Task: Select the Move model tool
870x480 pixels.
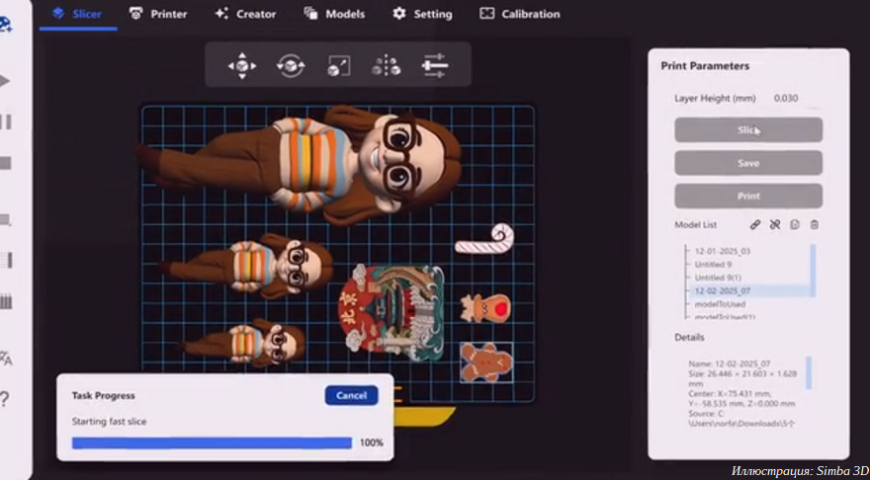Action: pyautogui.click(x=242, y=65)
